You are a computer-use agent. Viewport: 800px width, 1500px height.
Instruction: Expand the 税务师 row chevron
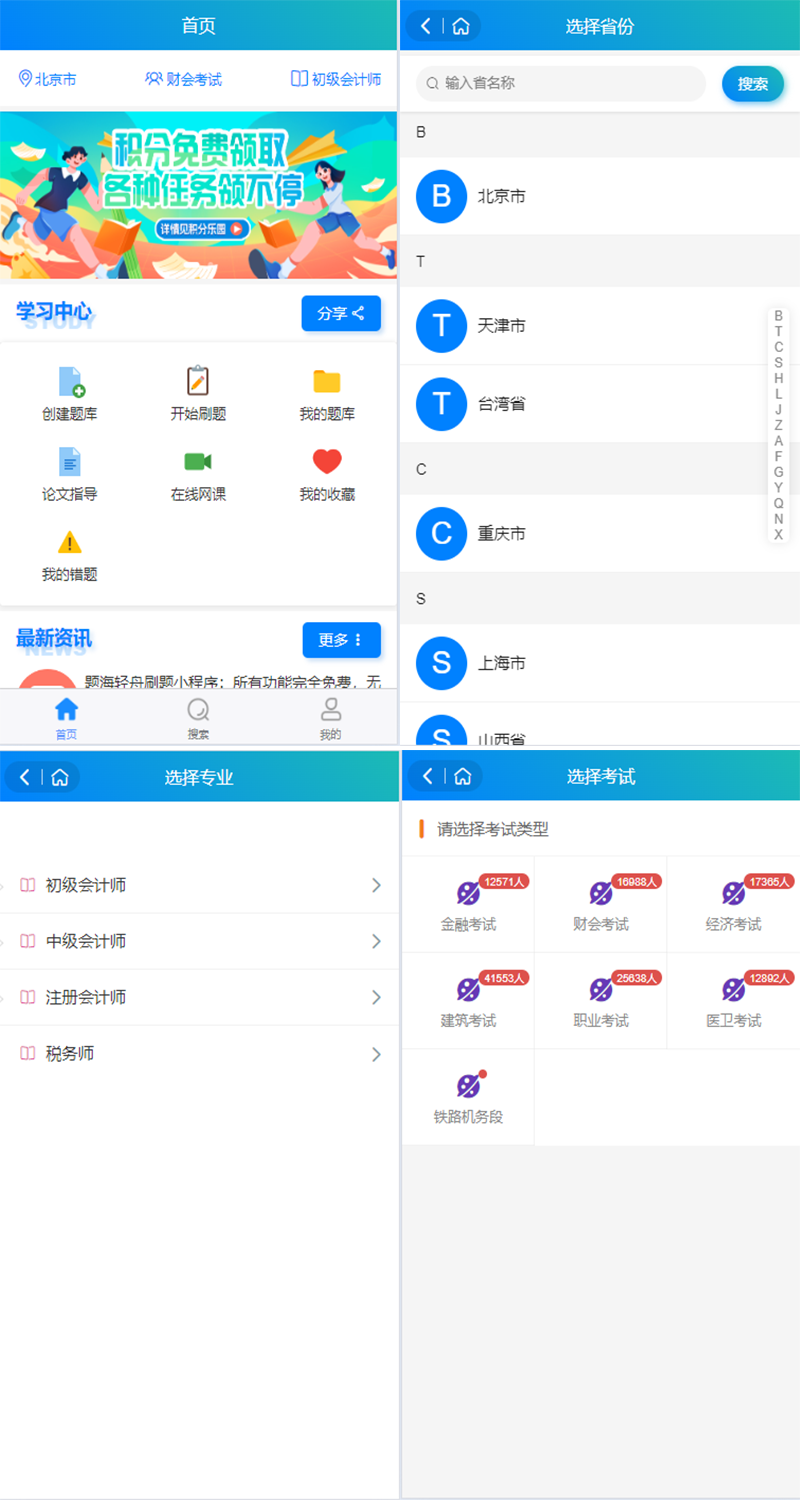coord(376,1054)
